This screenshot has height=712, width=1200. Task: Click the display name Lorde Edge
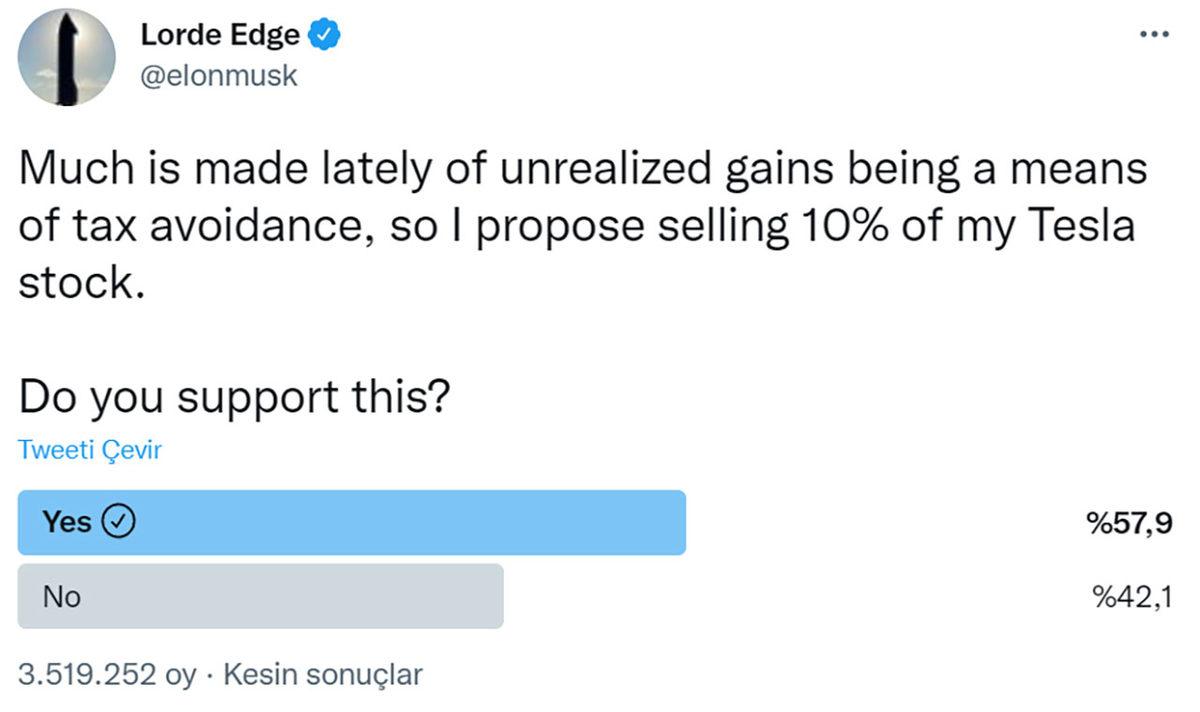point(221,33)
